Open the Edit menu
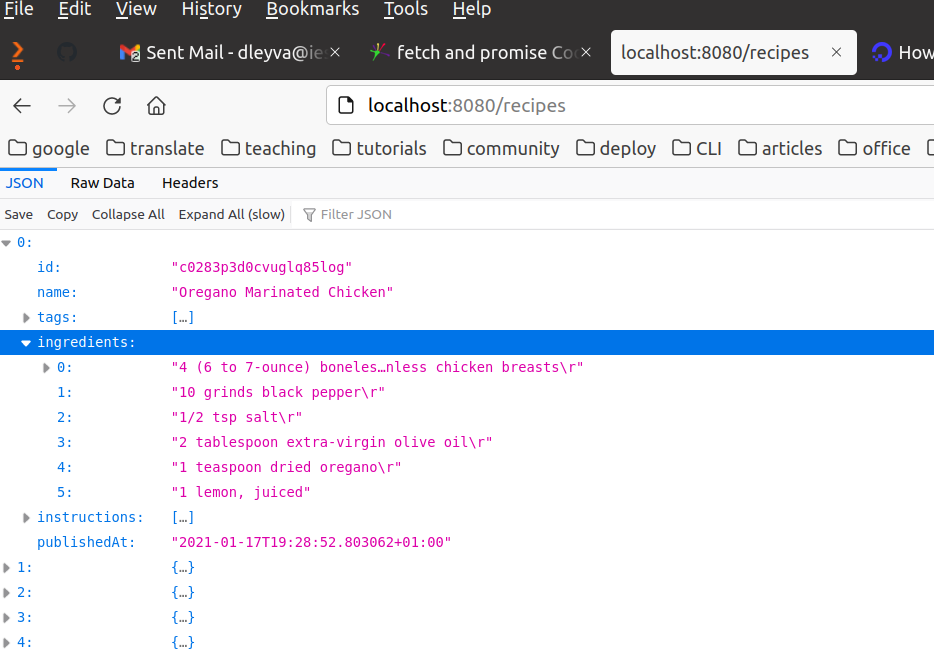This screenshot has height=651, width=934. [74, 9]
